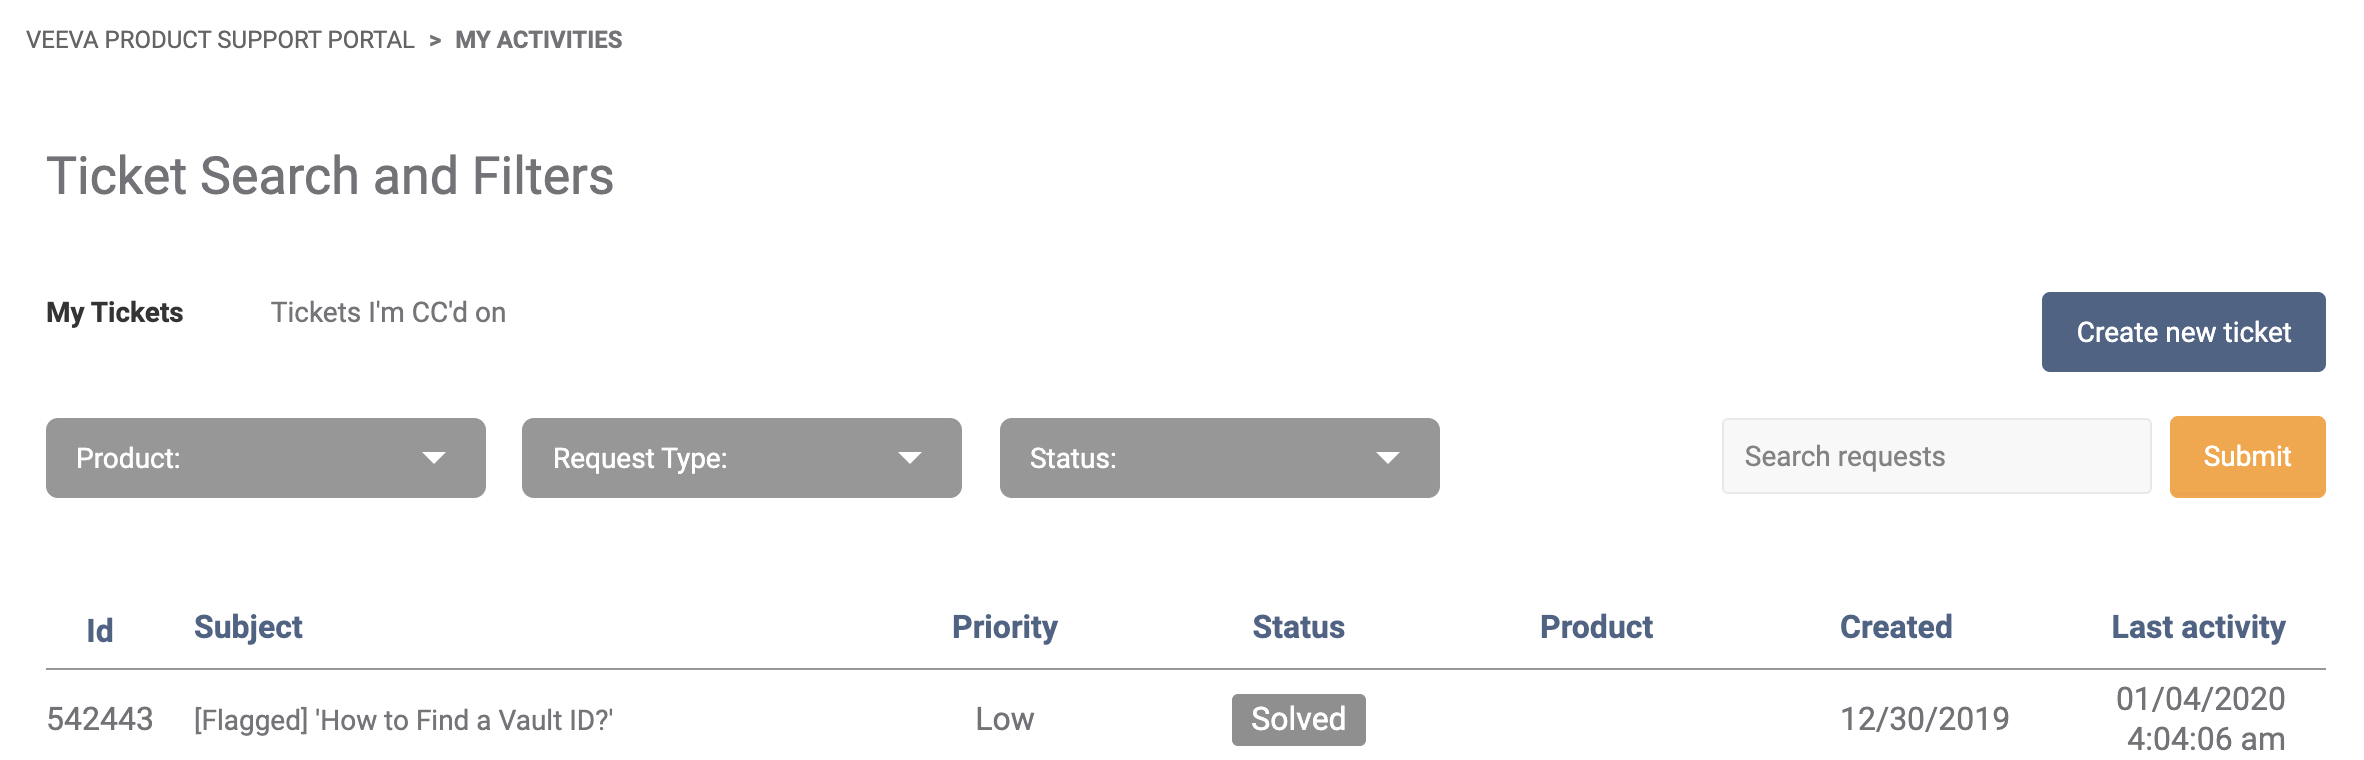Click the My Activities breadcrumb
Image resolution: width=2364 pixels, height=760 pixels.
tap(538, 40)
